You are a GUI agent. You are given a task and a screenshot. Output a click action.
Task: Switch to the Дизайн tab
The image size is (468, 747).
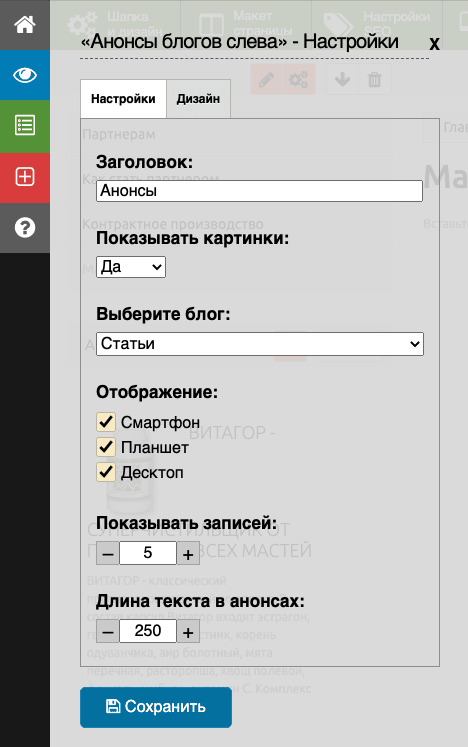point(198,99)
